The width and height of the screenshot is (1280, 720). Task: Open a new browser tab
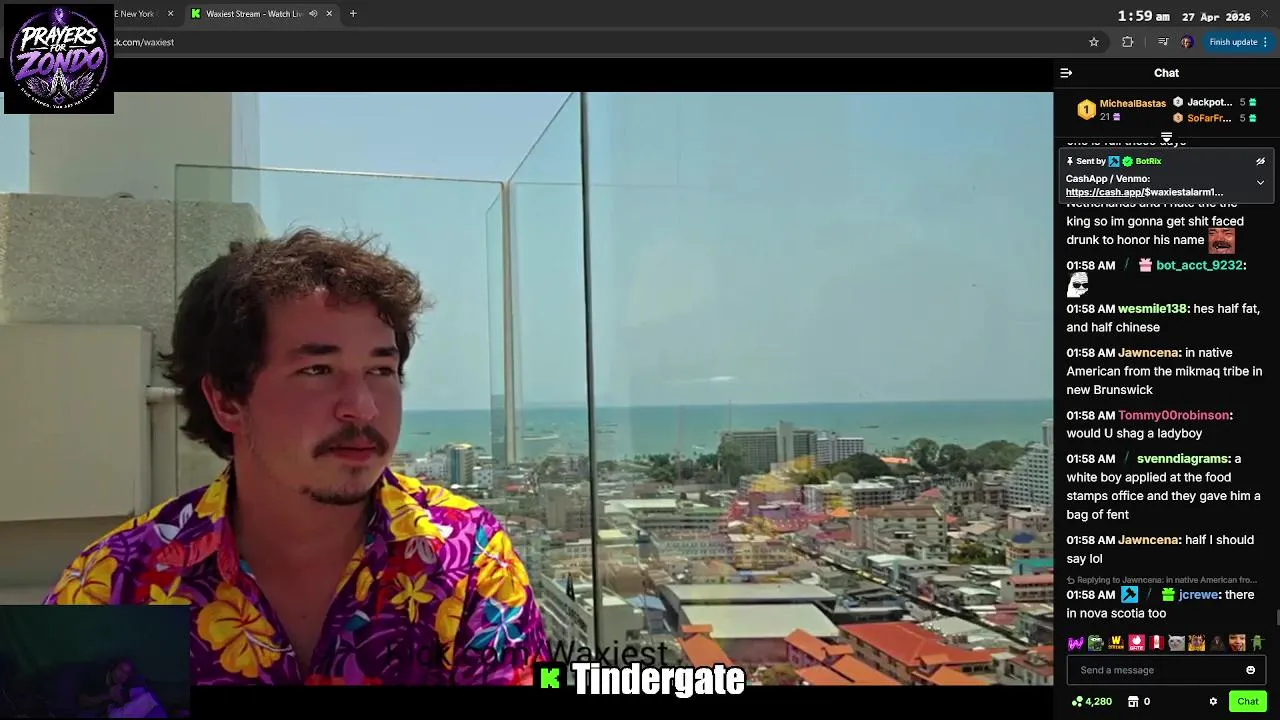(x=353, y=14)
